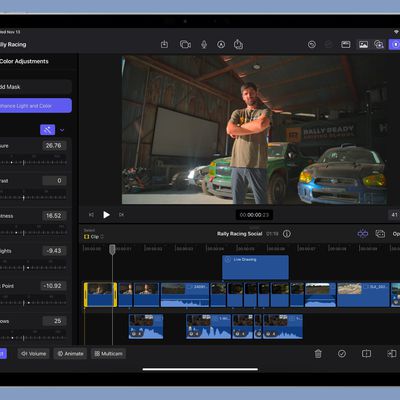400x400 pixels.
Task: Undo the last edit
Action: coord(312,44)
